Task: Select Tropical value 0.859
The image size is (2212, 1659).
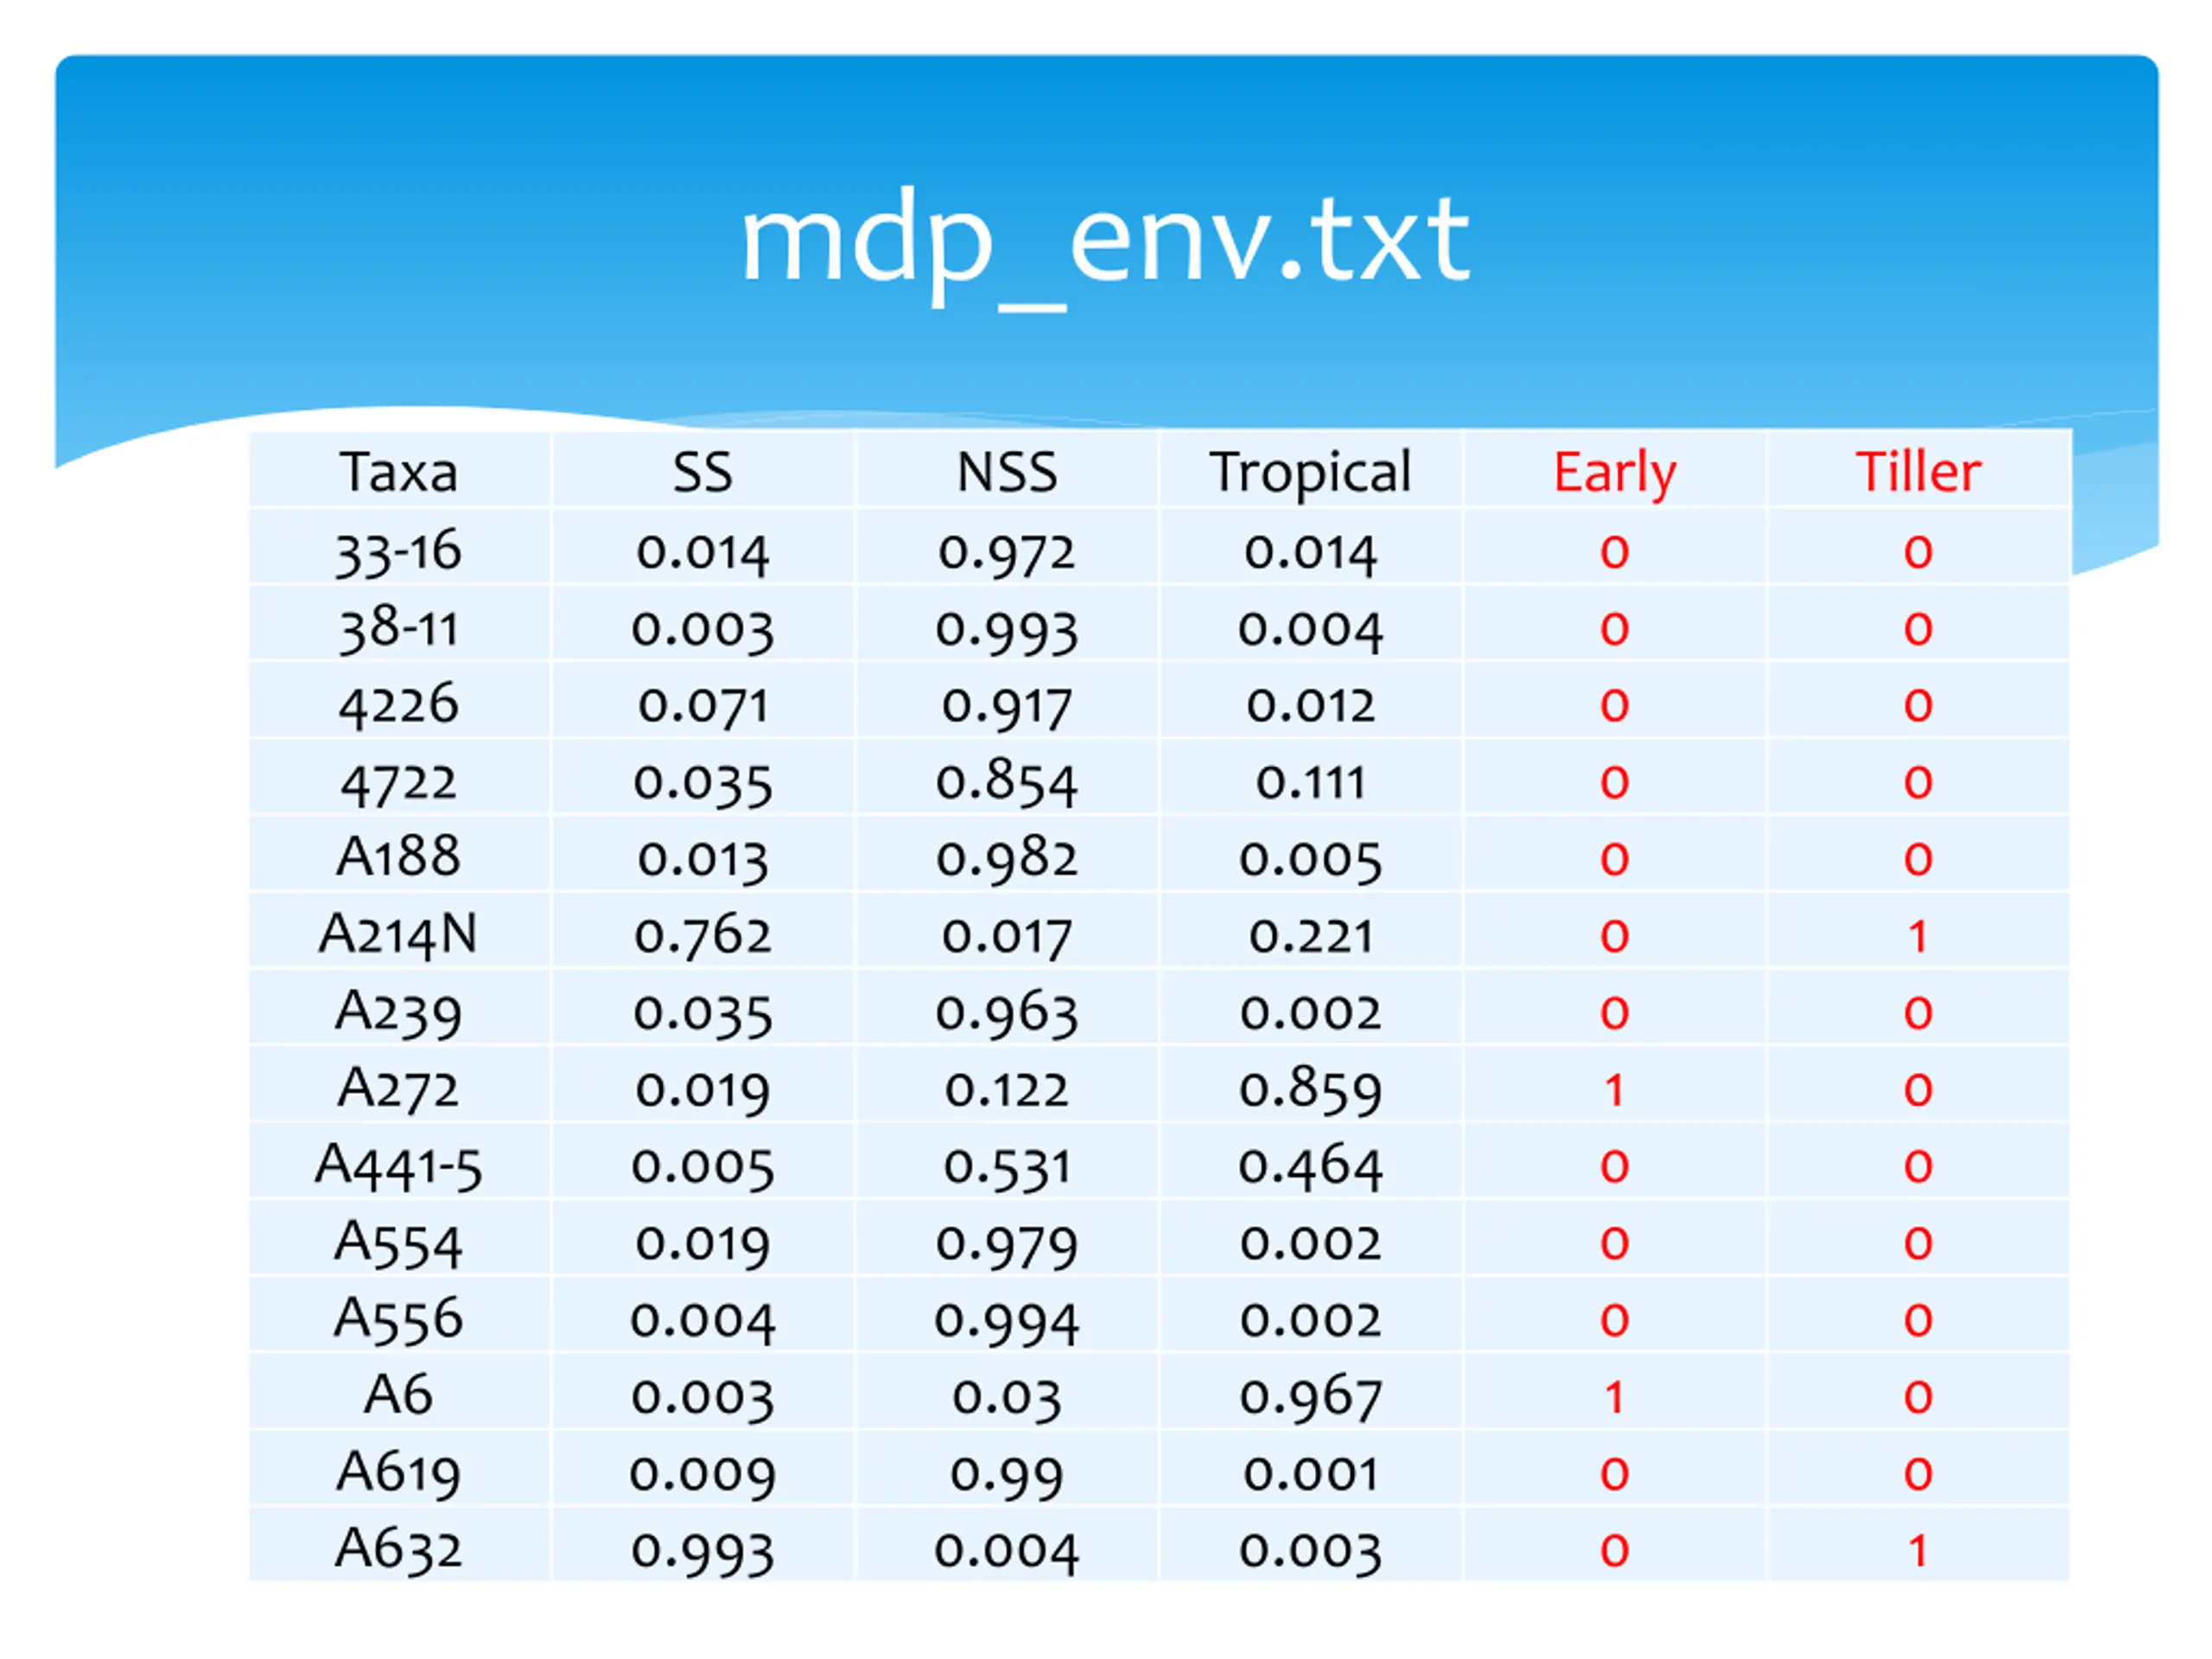Action: pos(1311,1090)
